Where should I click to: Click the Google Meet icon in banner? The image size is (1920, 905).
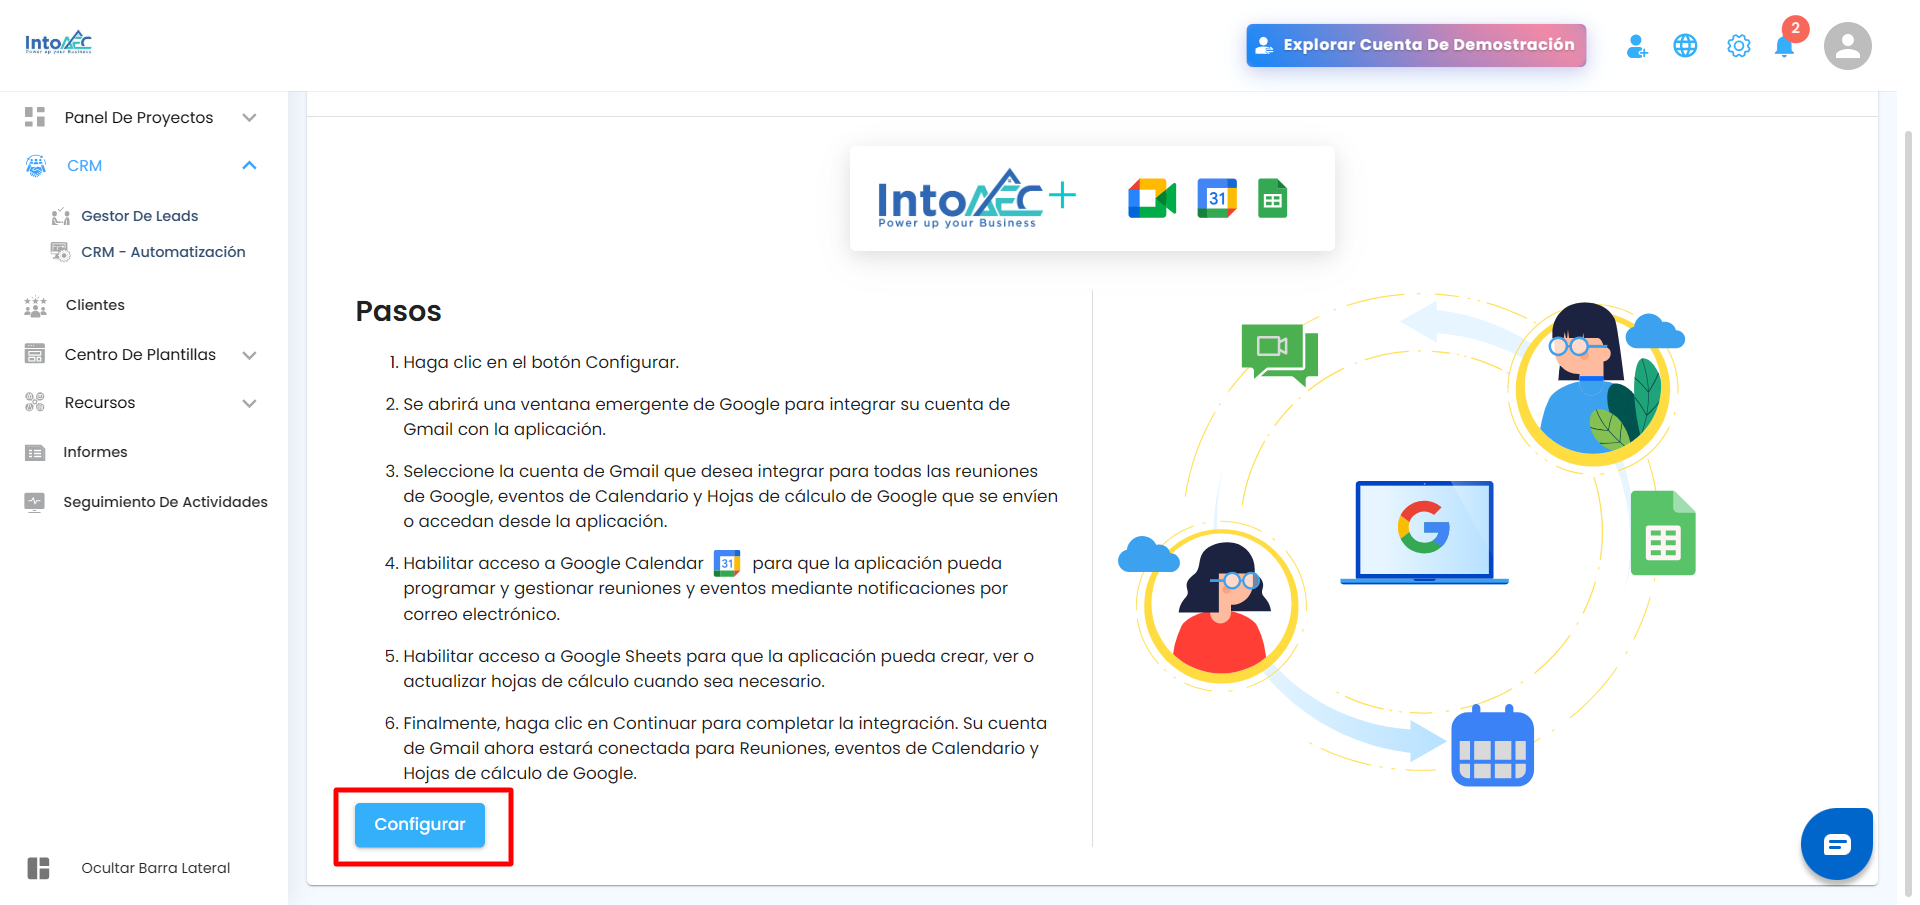pyautogui.click(x=1152, y=198)
